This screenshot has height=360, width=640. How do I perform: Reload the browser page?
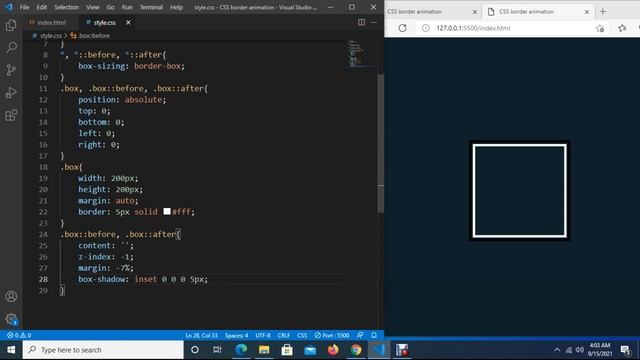click(x=402, y=28)
